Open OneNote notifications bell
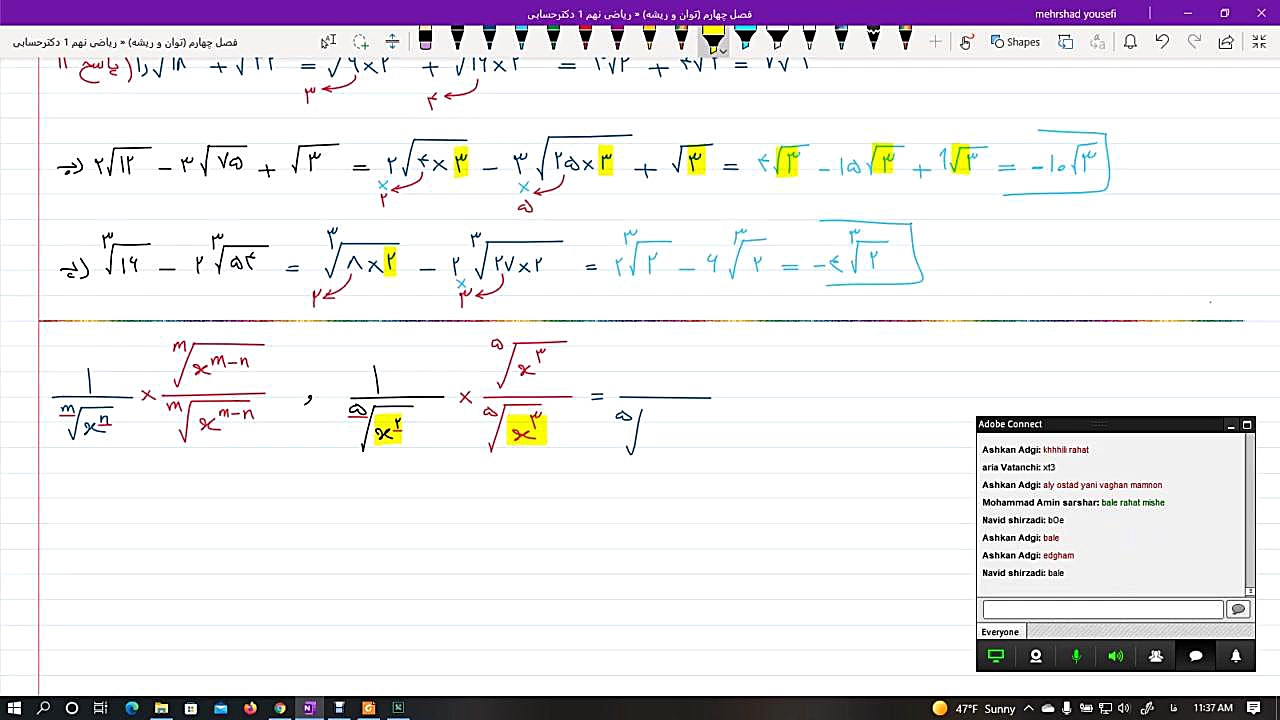Screen dimensions: 1280x720 coord(1130,42)
